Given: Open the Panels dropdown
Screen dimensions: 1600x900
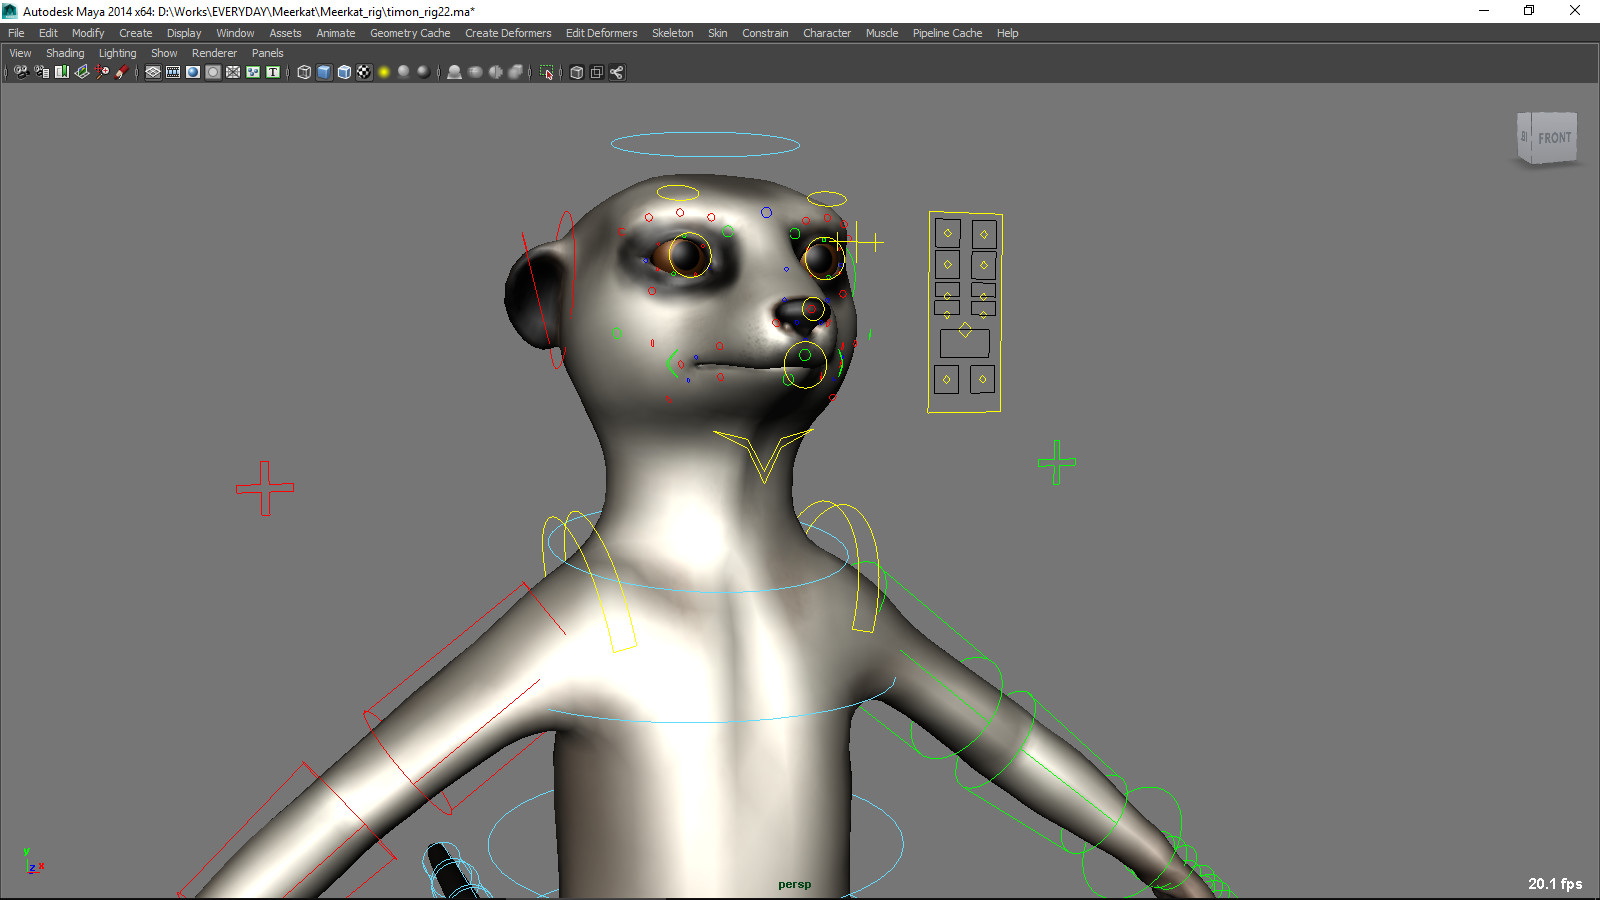Looking at the screenshot, I should pos(267,52).
